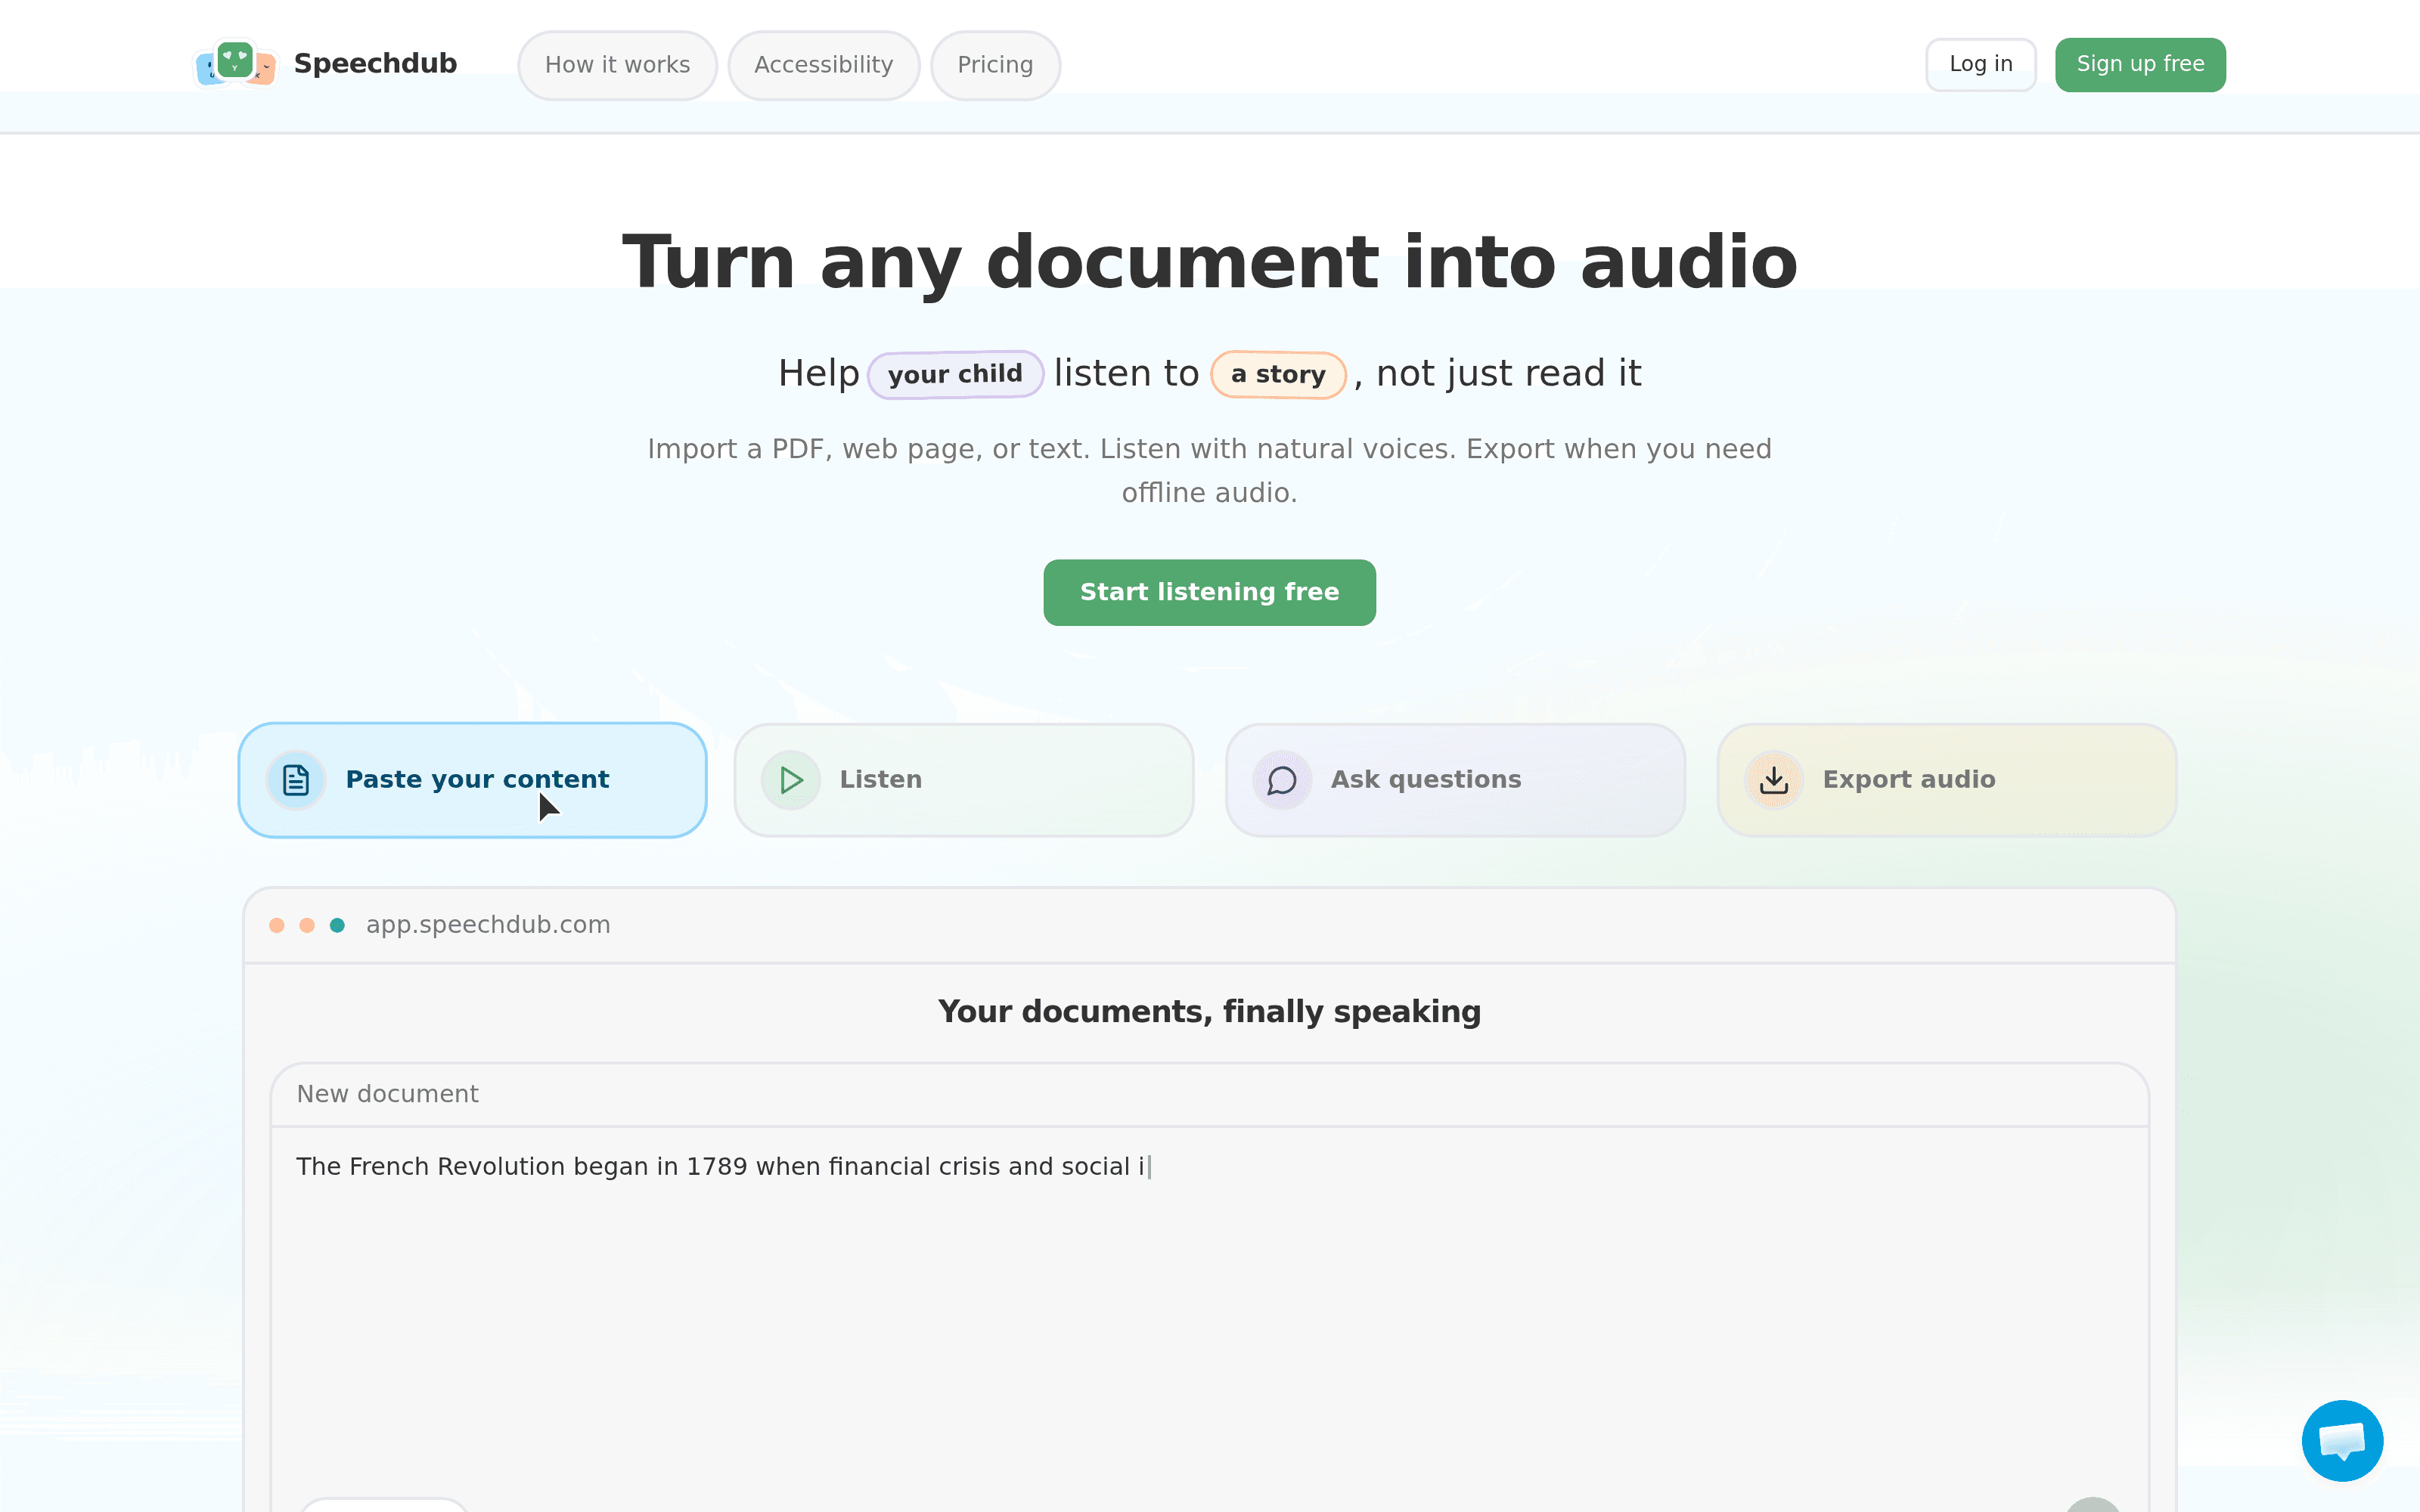
Task: Select the Paste your content tab
Action: (x=472, y=780)
